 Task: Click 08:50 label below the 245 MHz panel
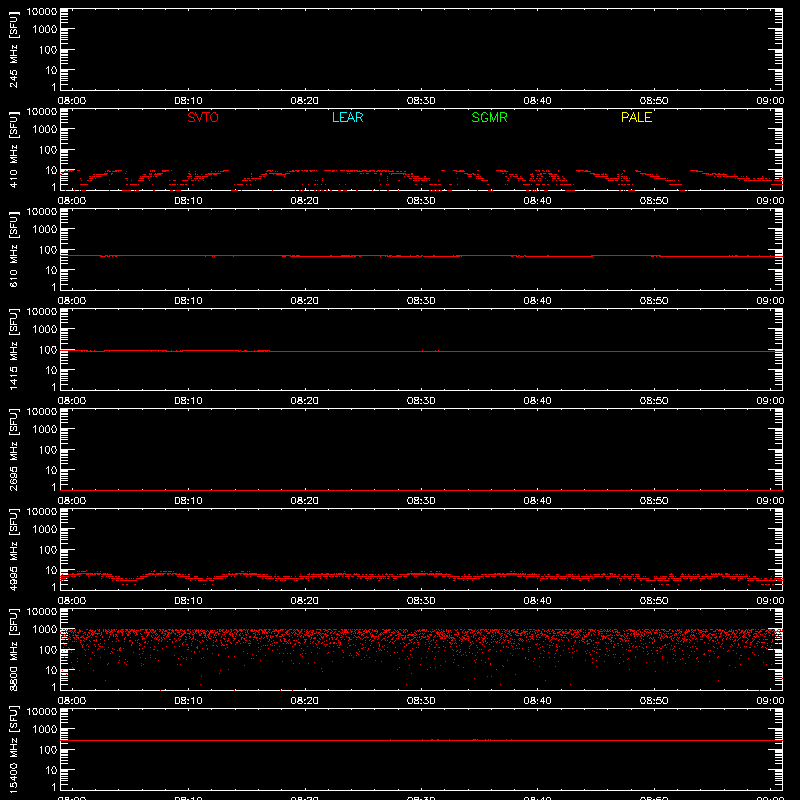[654, 101]
